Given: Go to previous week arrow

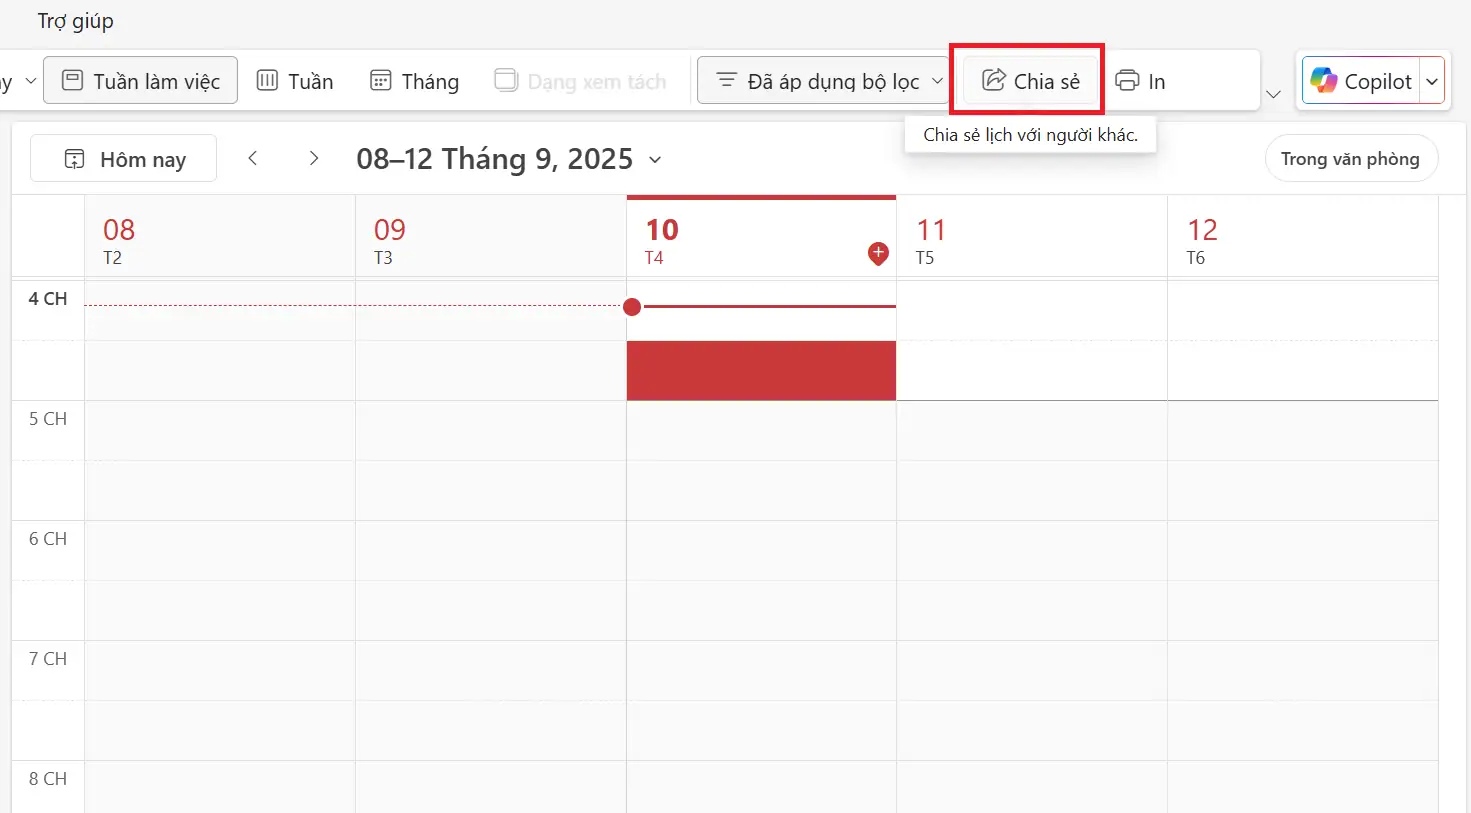Looking at the screenshot, I should [253, 158].
